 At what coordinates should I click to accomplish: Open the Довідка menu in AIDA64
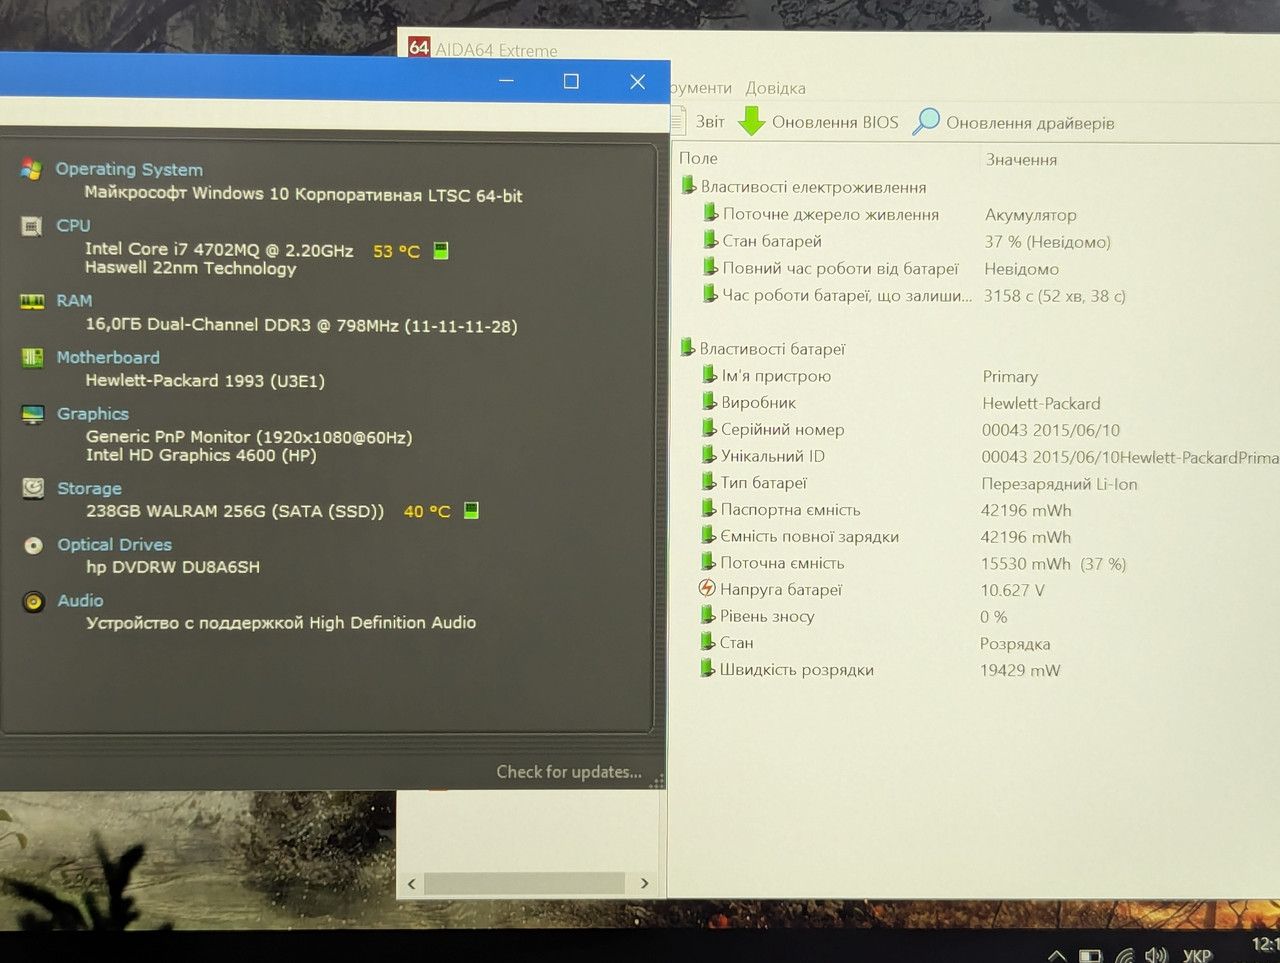[x=775, y=88]
